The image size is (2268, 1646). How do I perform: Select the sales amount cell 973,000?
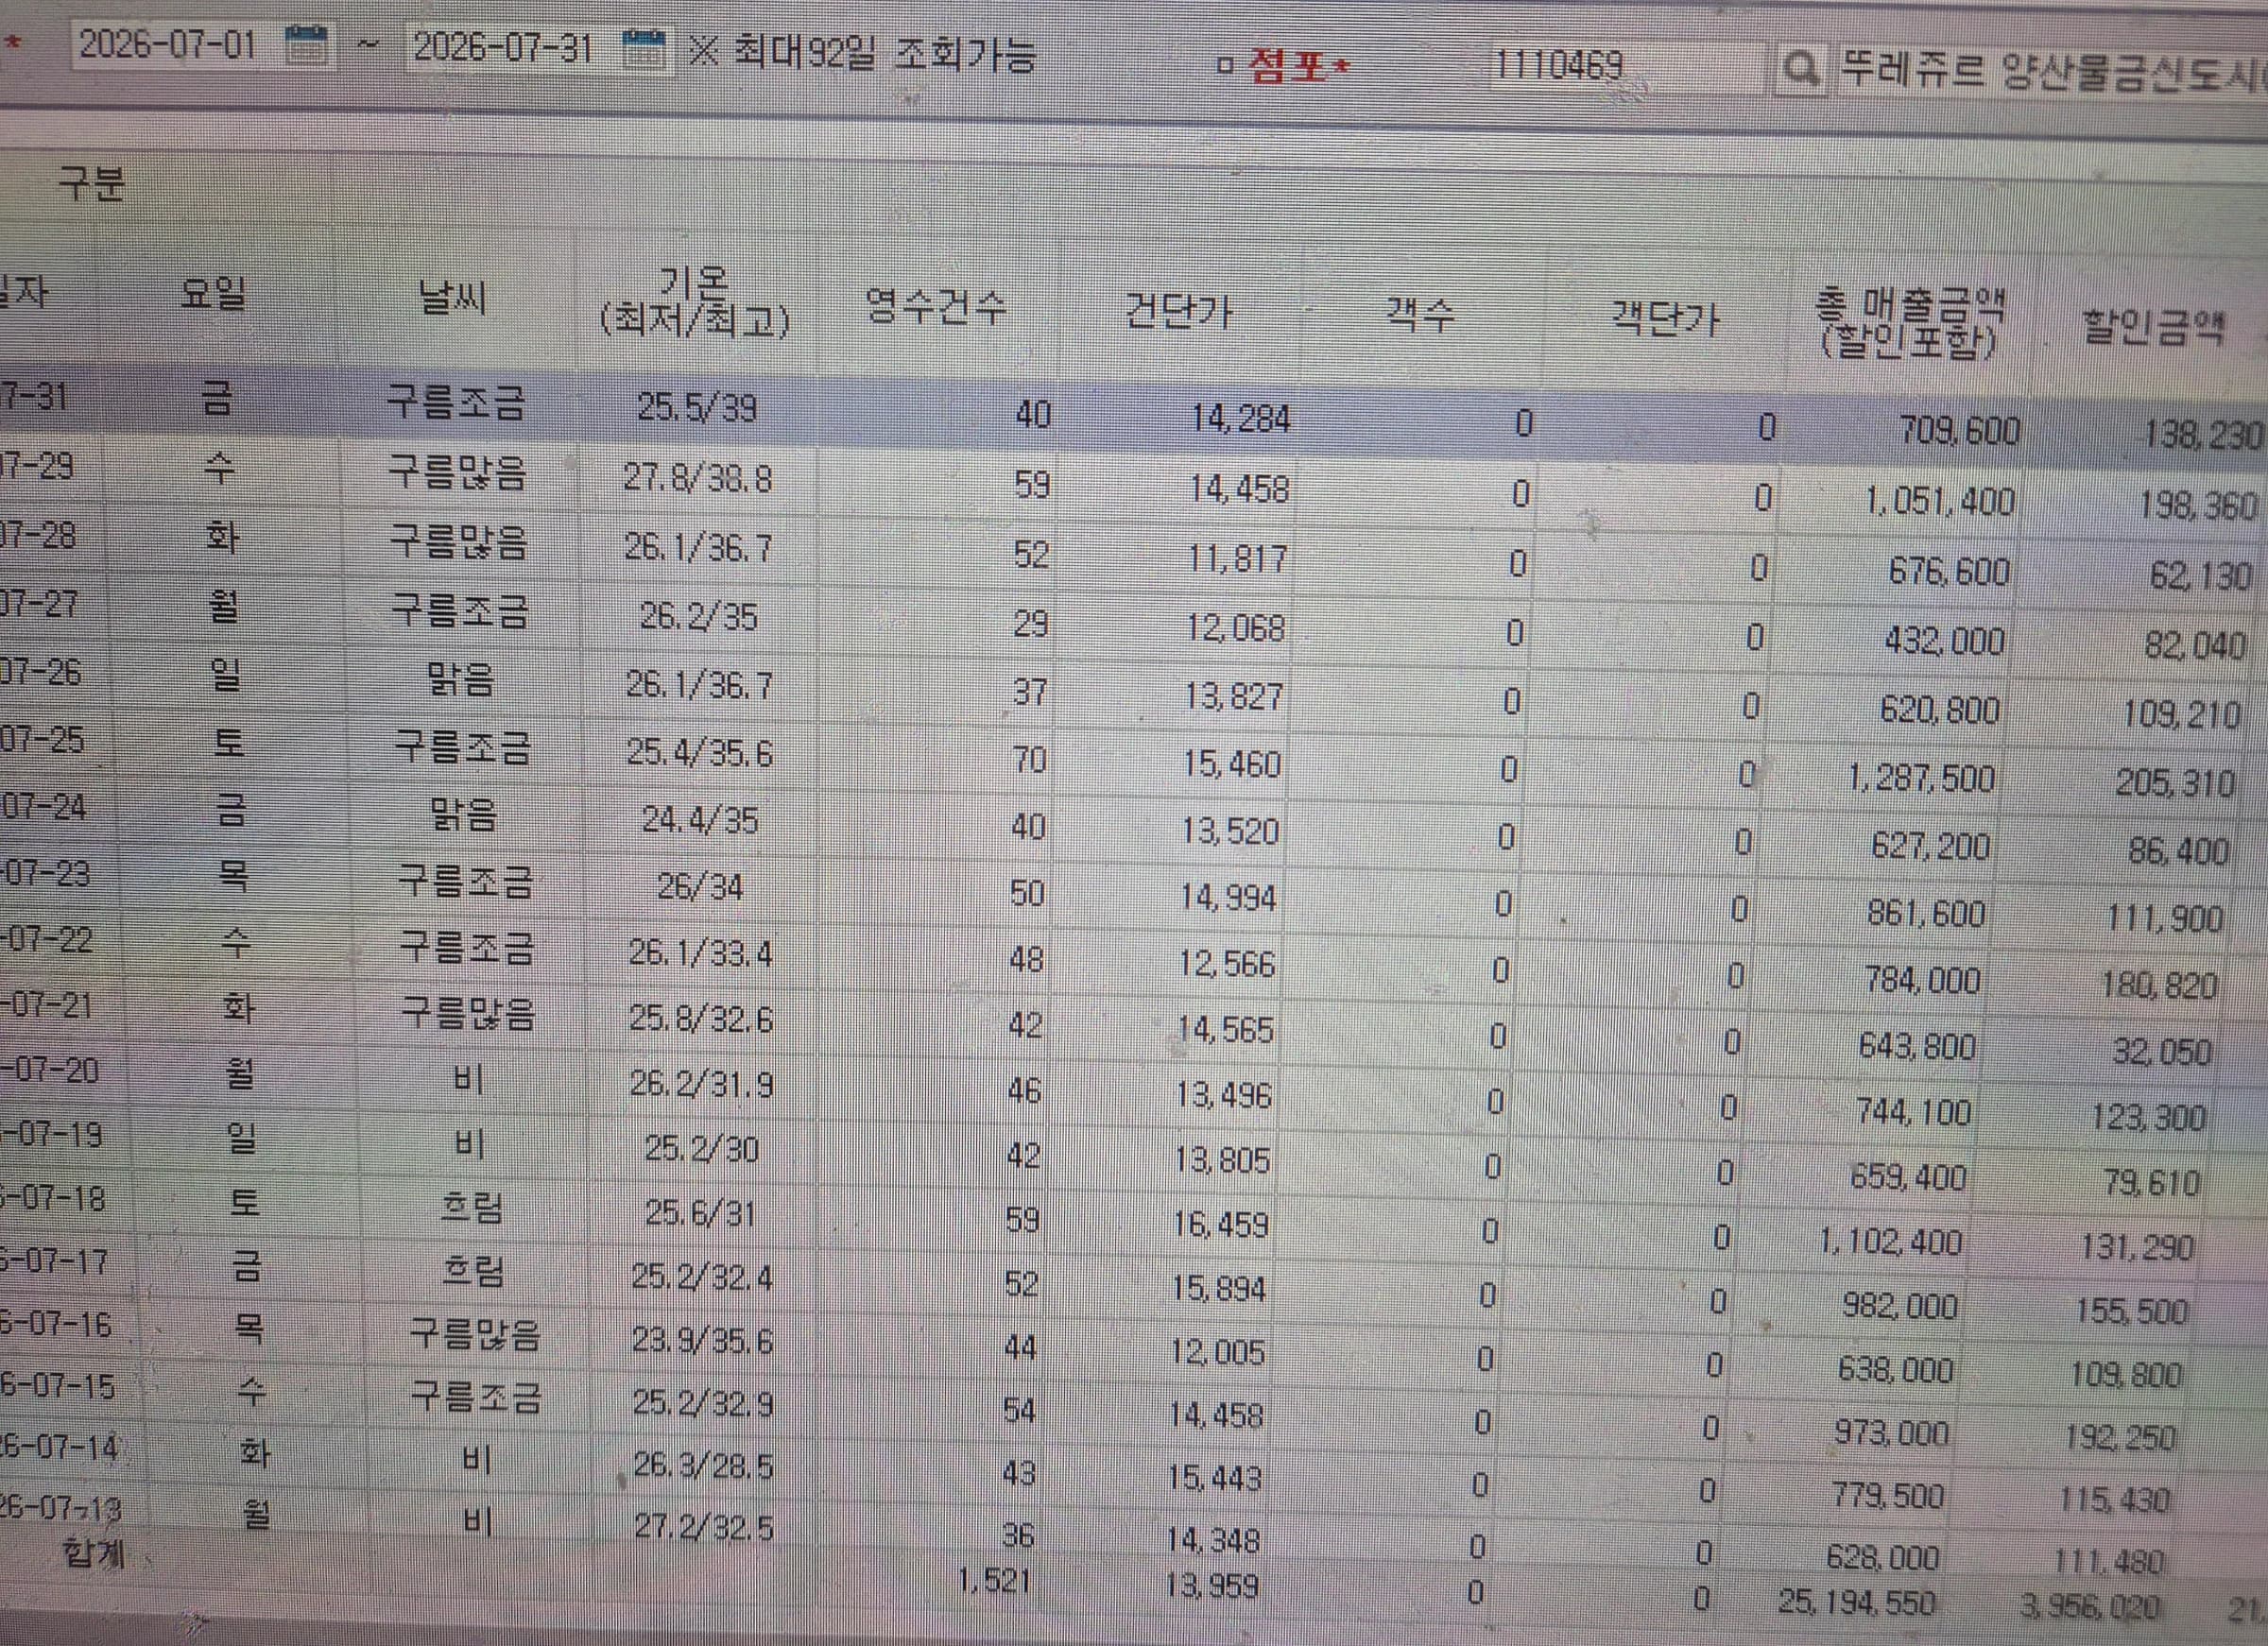(1891, 1434)
